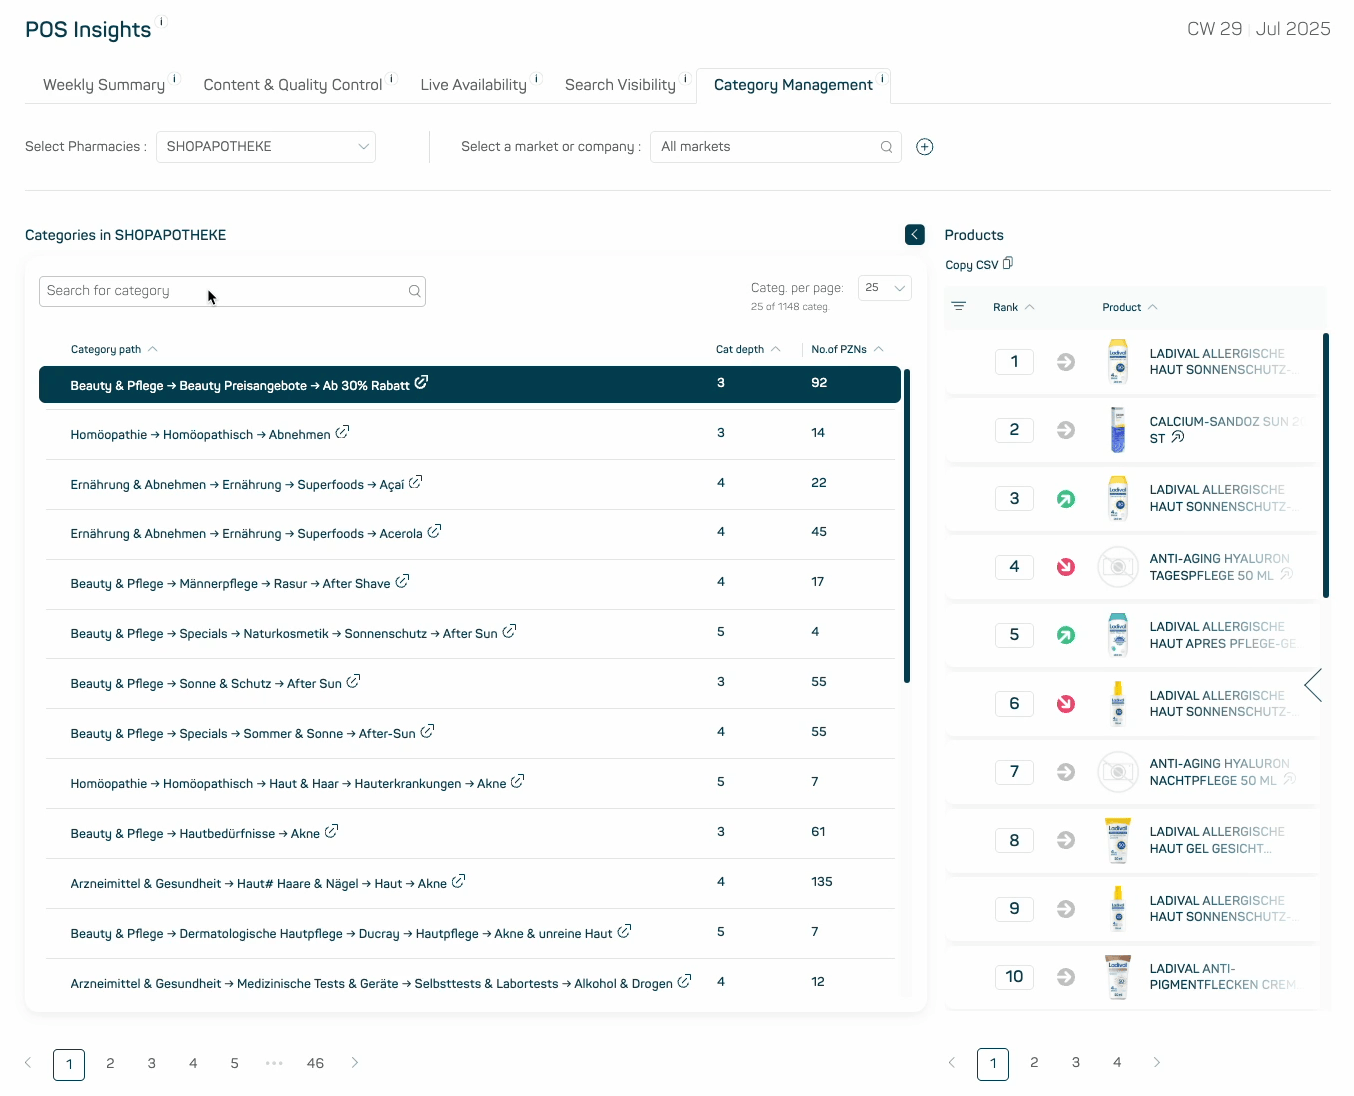Go to page 46 of categories

[x=315, y=1063]
